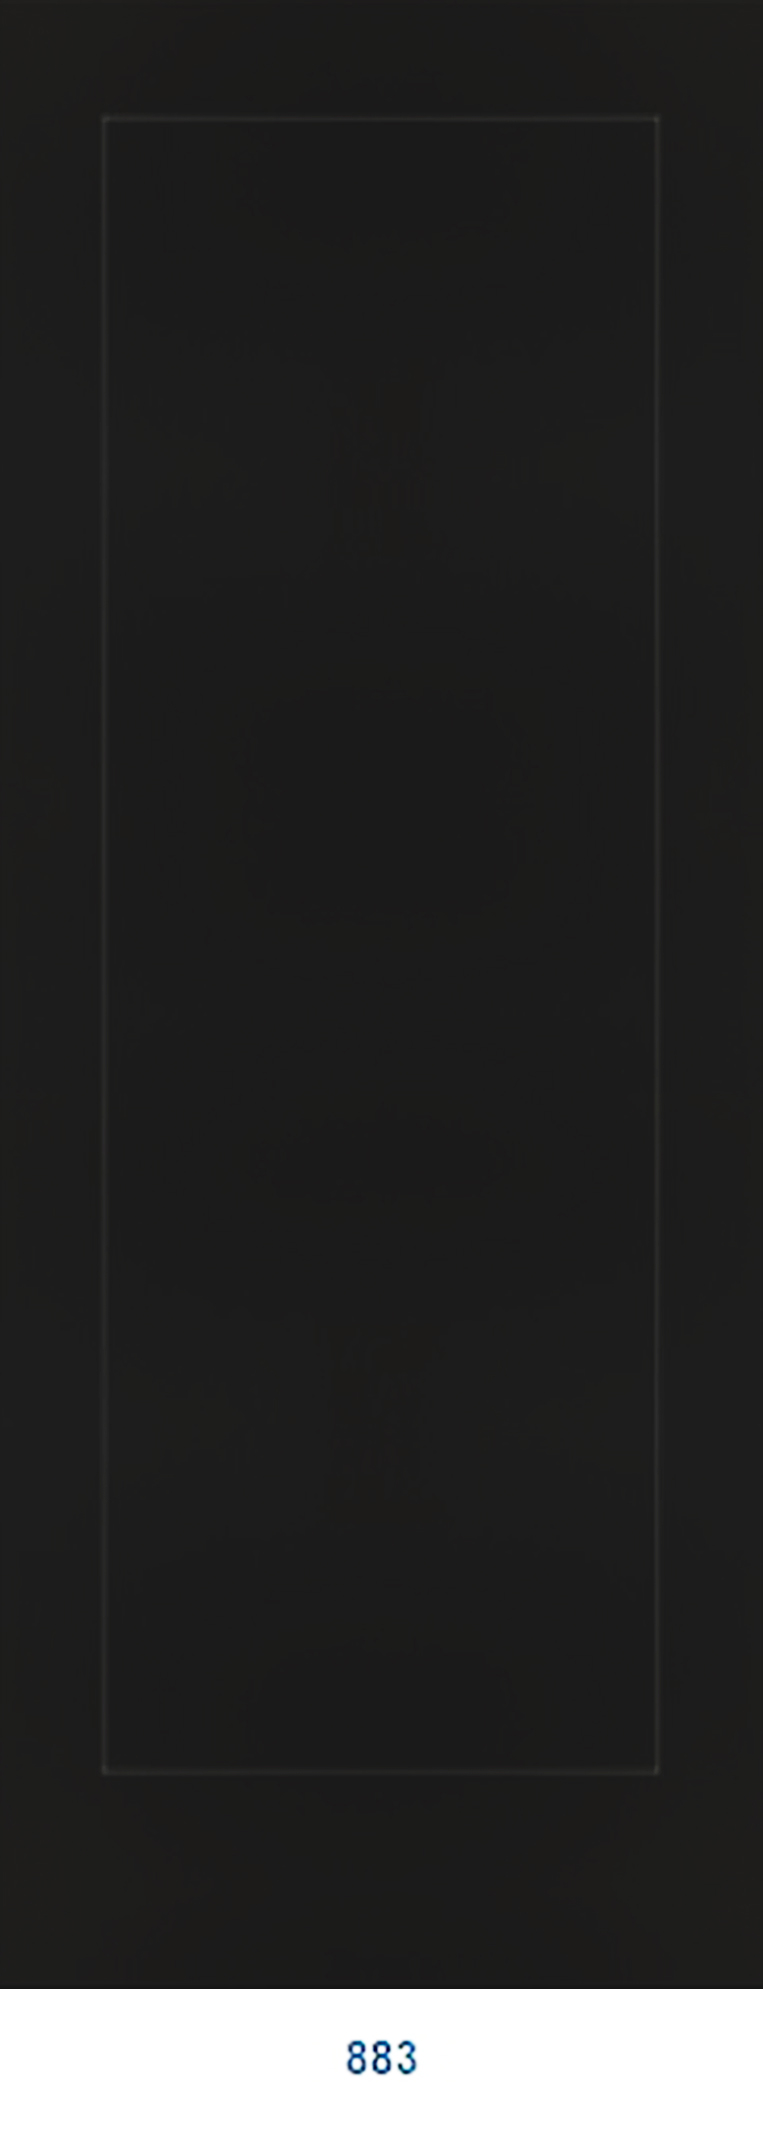This screenshot has width=763, height=2129.
Task: Click the recessed center panel of door
Action: [x=380, y=945]
